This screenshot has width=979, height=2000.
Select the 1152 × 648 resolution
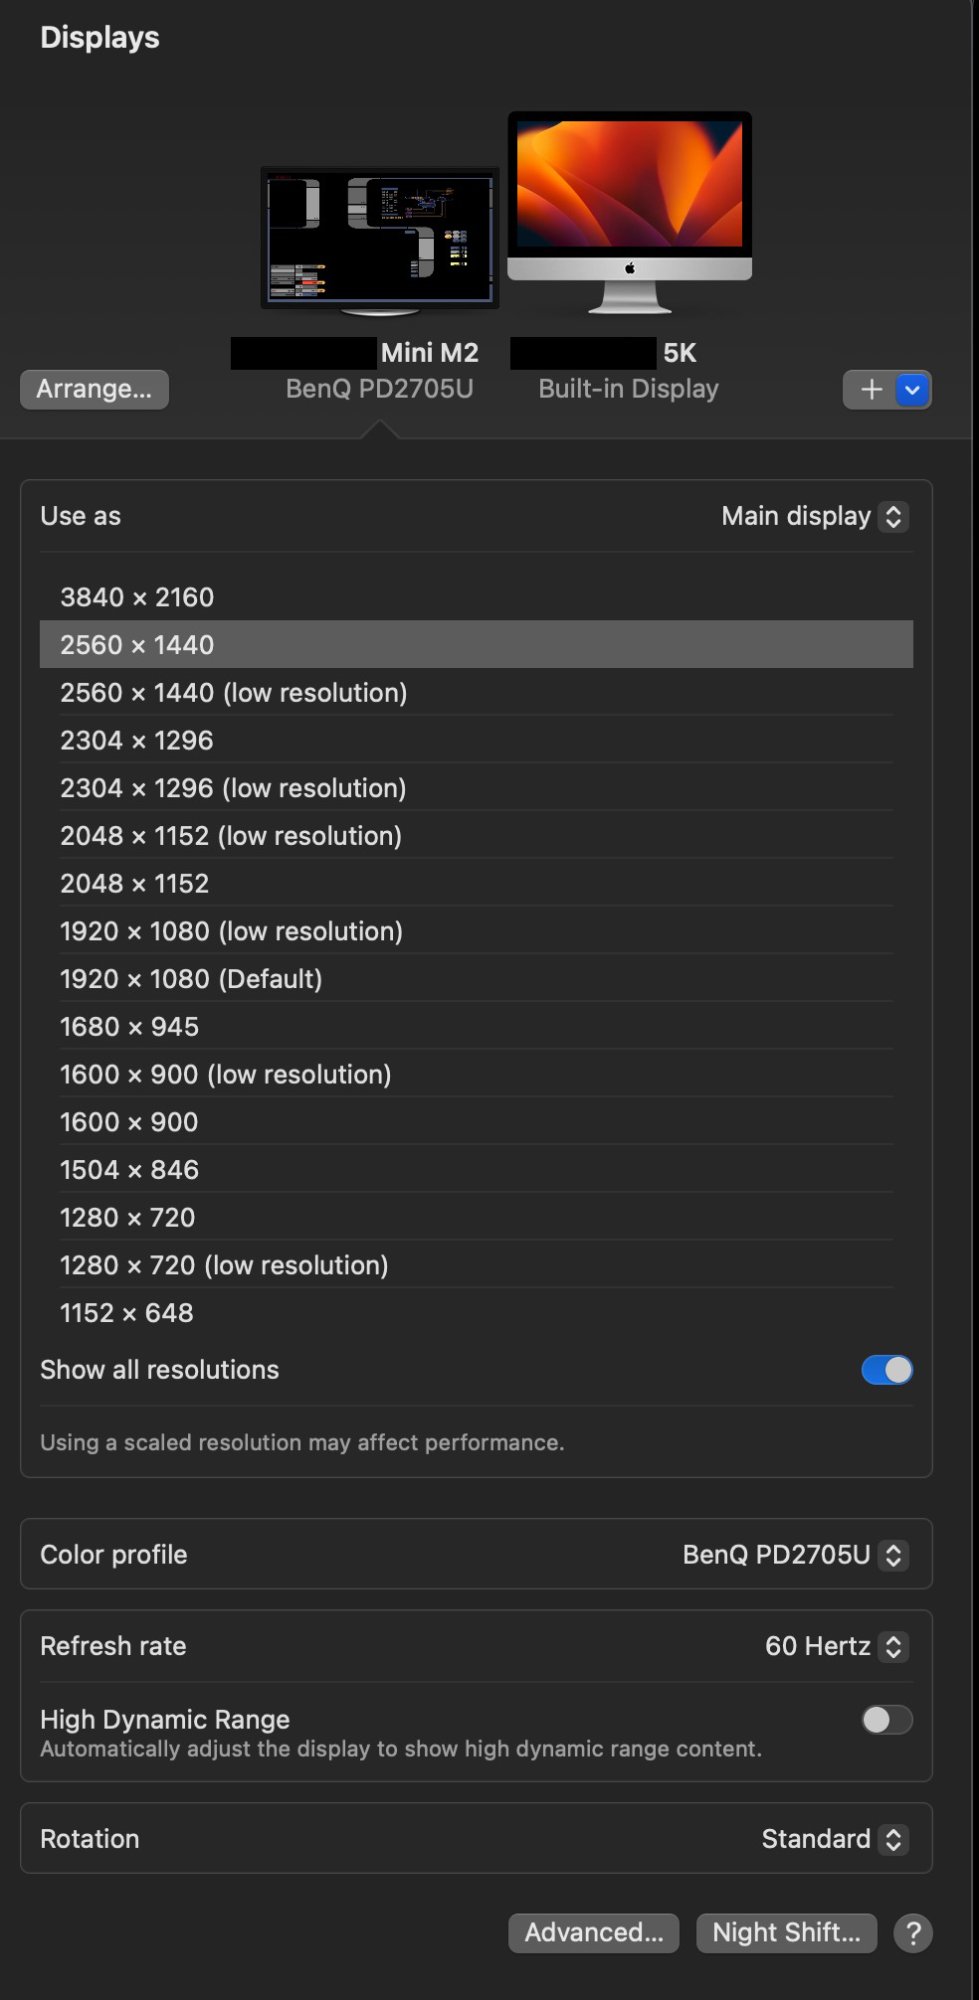click(127, 1313)
